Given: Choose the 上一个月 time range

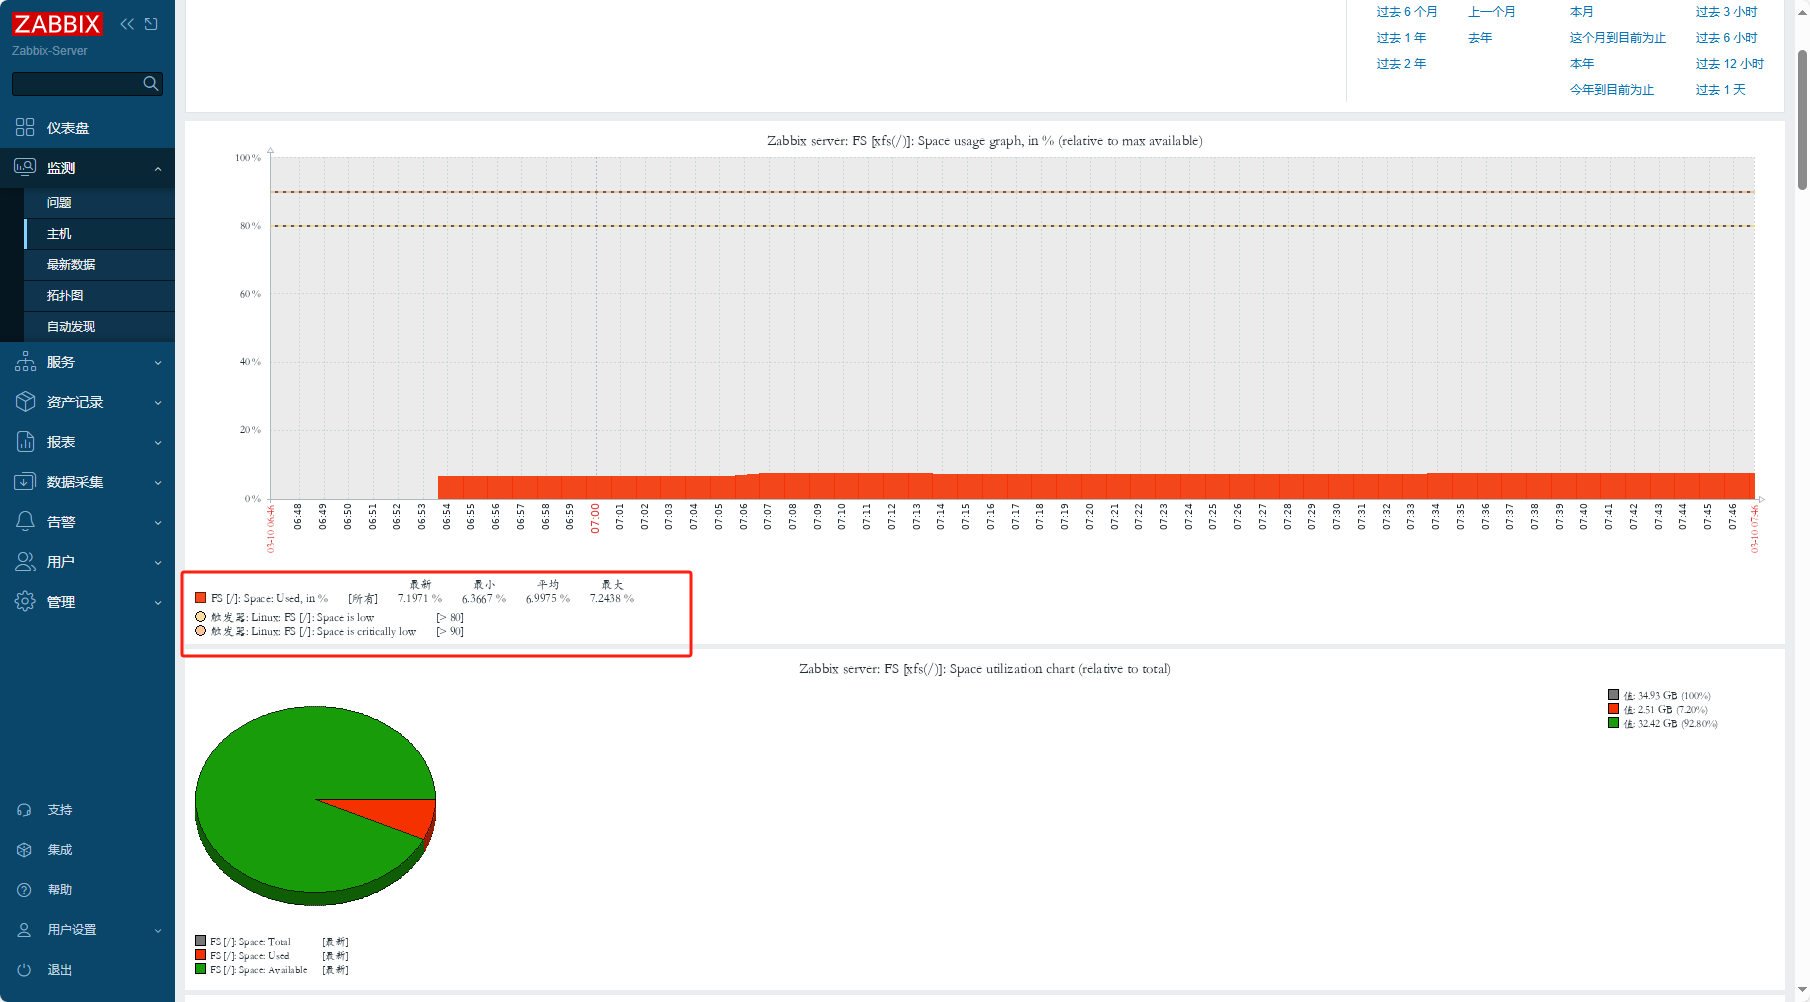Looking at the screenshot, I should 1491,12.
